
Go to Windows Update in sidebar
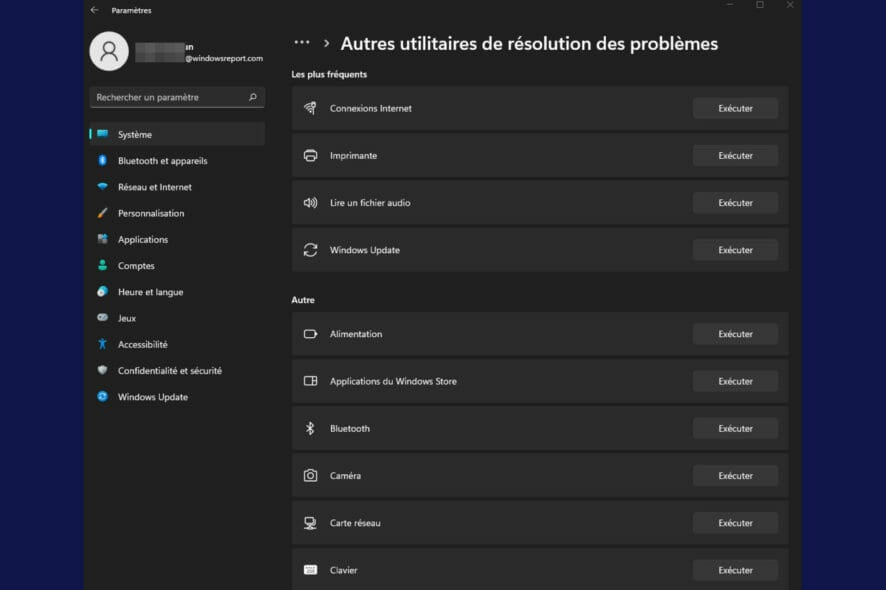(x=177, y=397)
